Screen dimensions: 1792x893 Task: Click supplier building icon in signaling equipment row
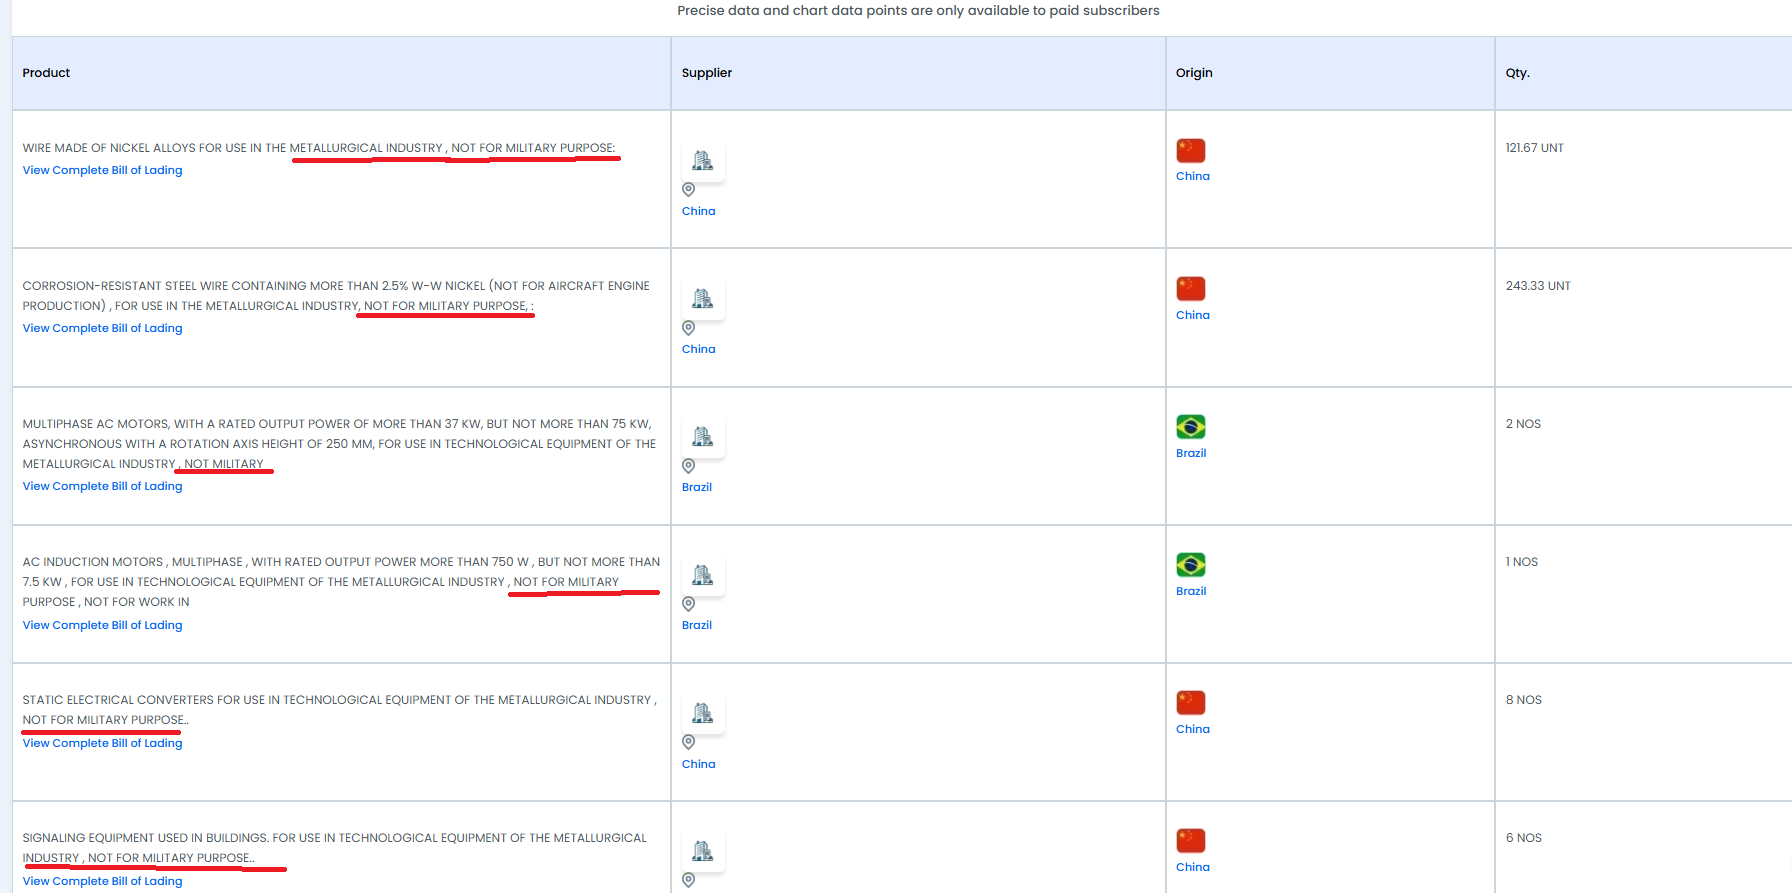pos(703,851)
